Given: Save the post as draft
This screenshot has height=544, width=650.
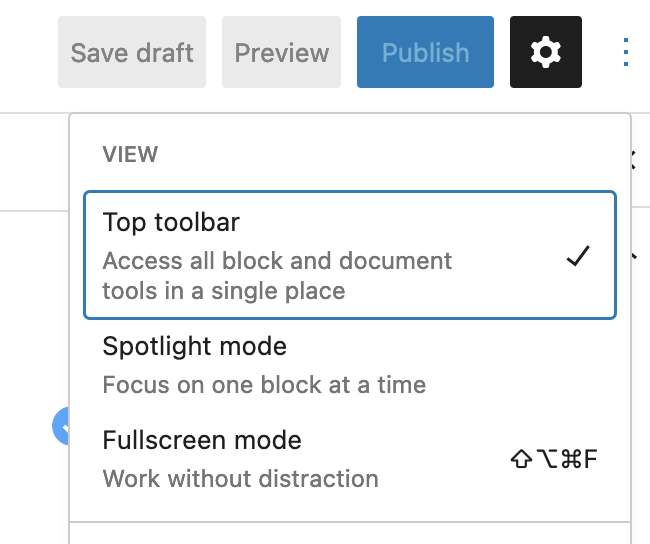Looking at the screenshot, I should (x=132, y=52).
